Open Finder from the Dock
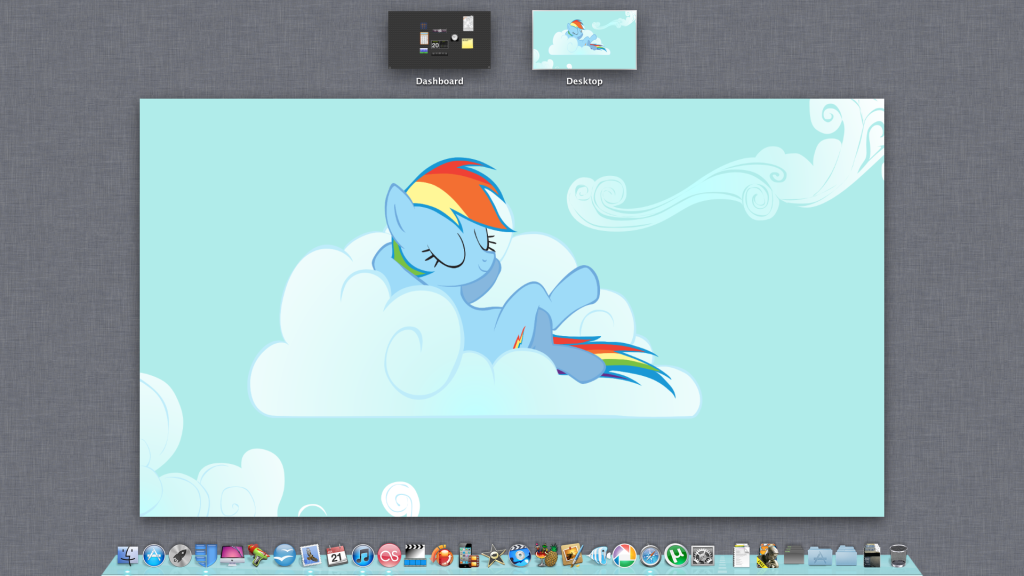1024x576 pixels. (x=127, y=556)
